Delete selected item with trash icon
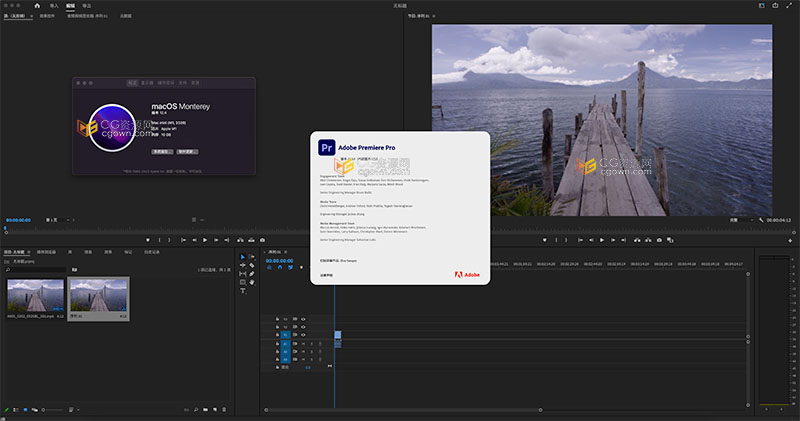 224,410
